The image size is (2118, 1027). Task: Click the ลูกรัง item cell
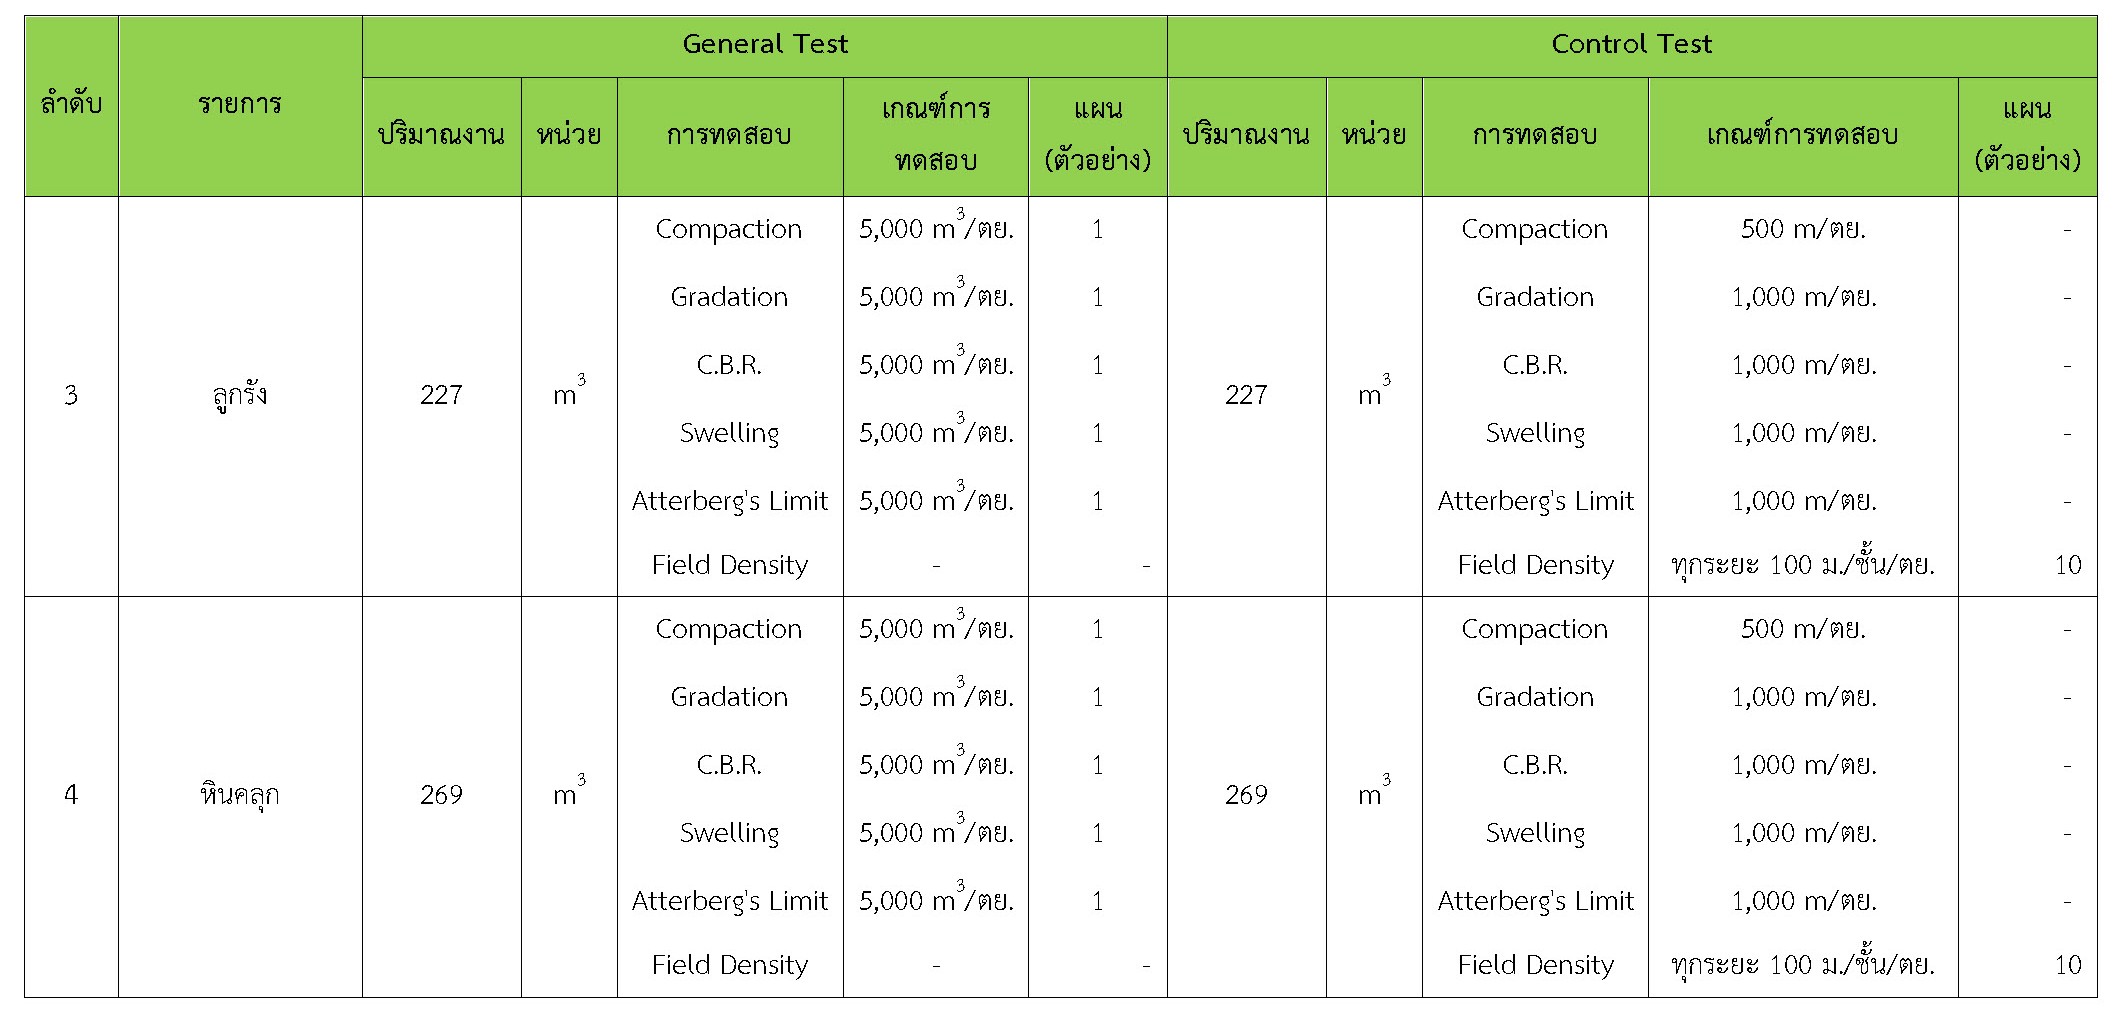point(240,396)
